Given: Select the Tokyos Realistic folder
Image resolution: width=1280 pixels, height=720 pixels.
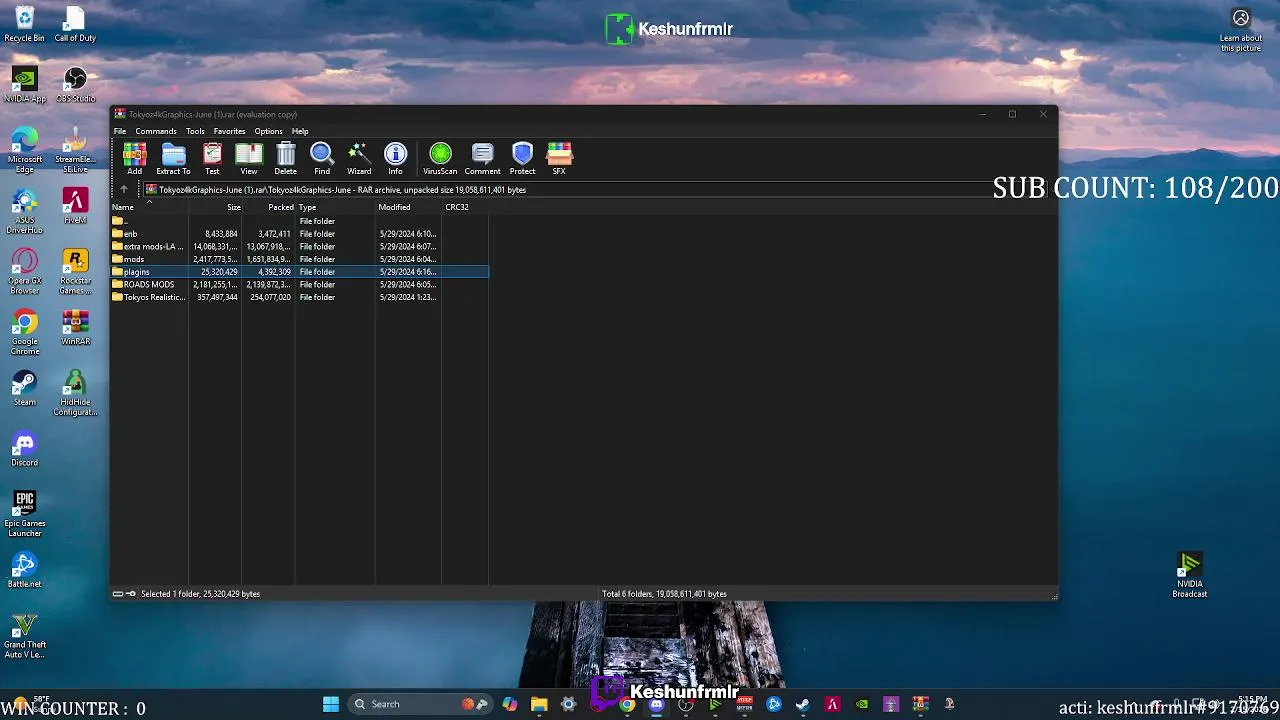Looking at the screenshot, I should coord(299,297).
